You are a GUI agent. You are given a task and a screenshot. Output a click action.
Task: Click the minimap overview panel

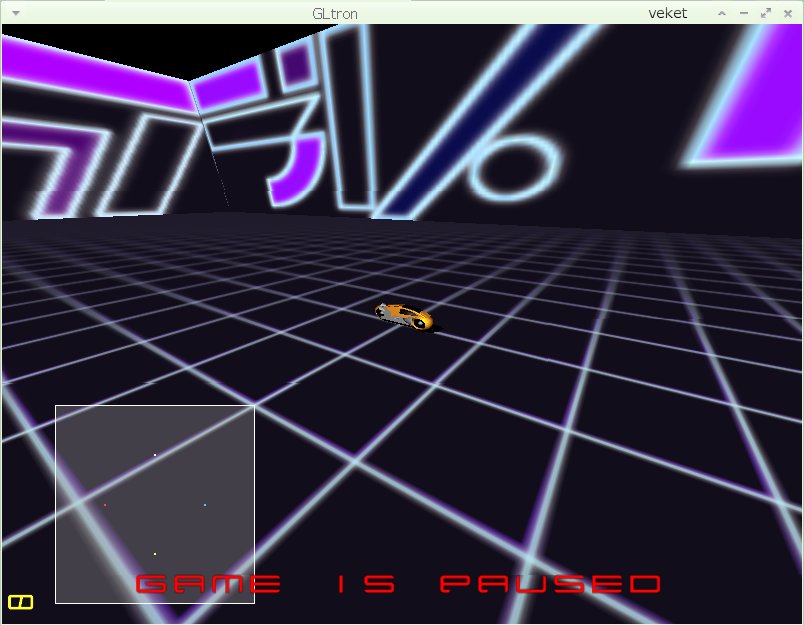(x=155, y=505)
